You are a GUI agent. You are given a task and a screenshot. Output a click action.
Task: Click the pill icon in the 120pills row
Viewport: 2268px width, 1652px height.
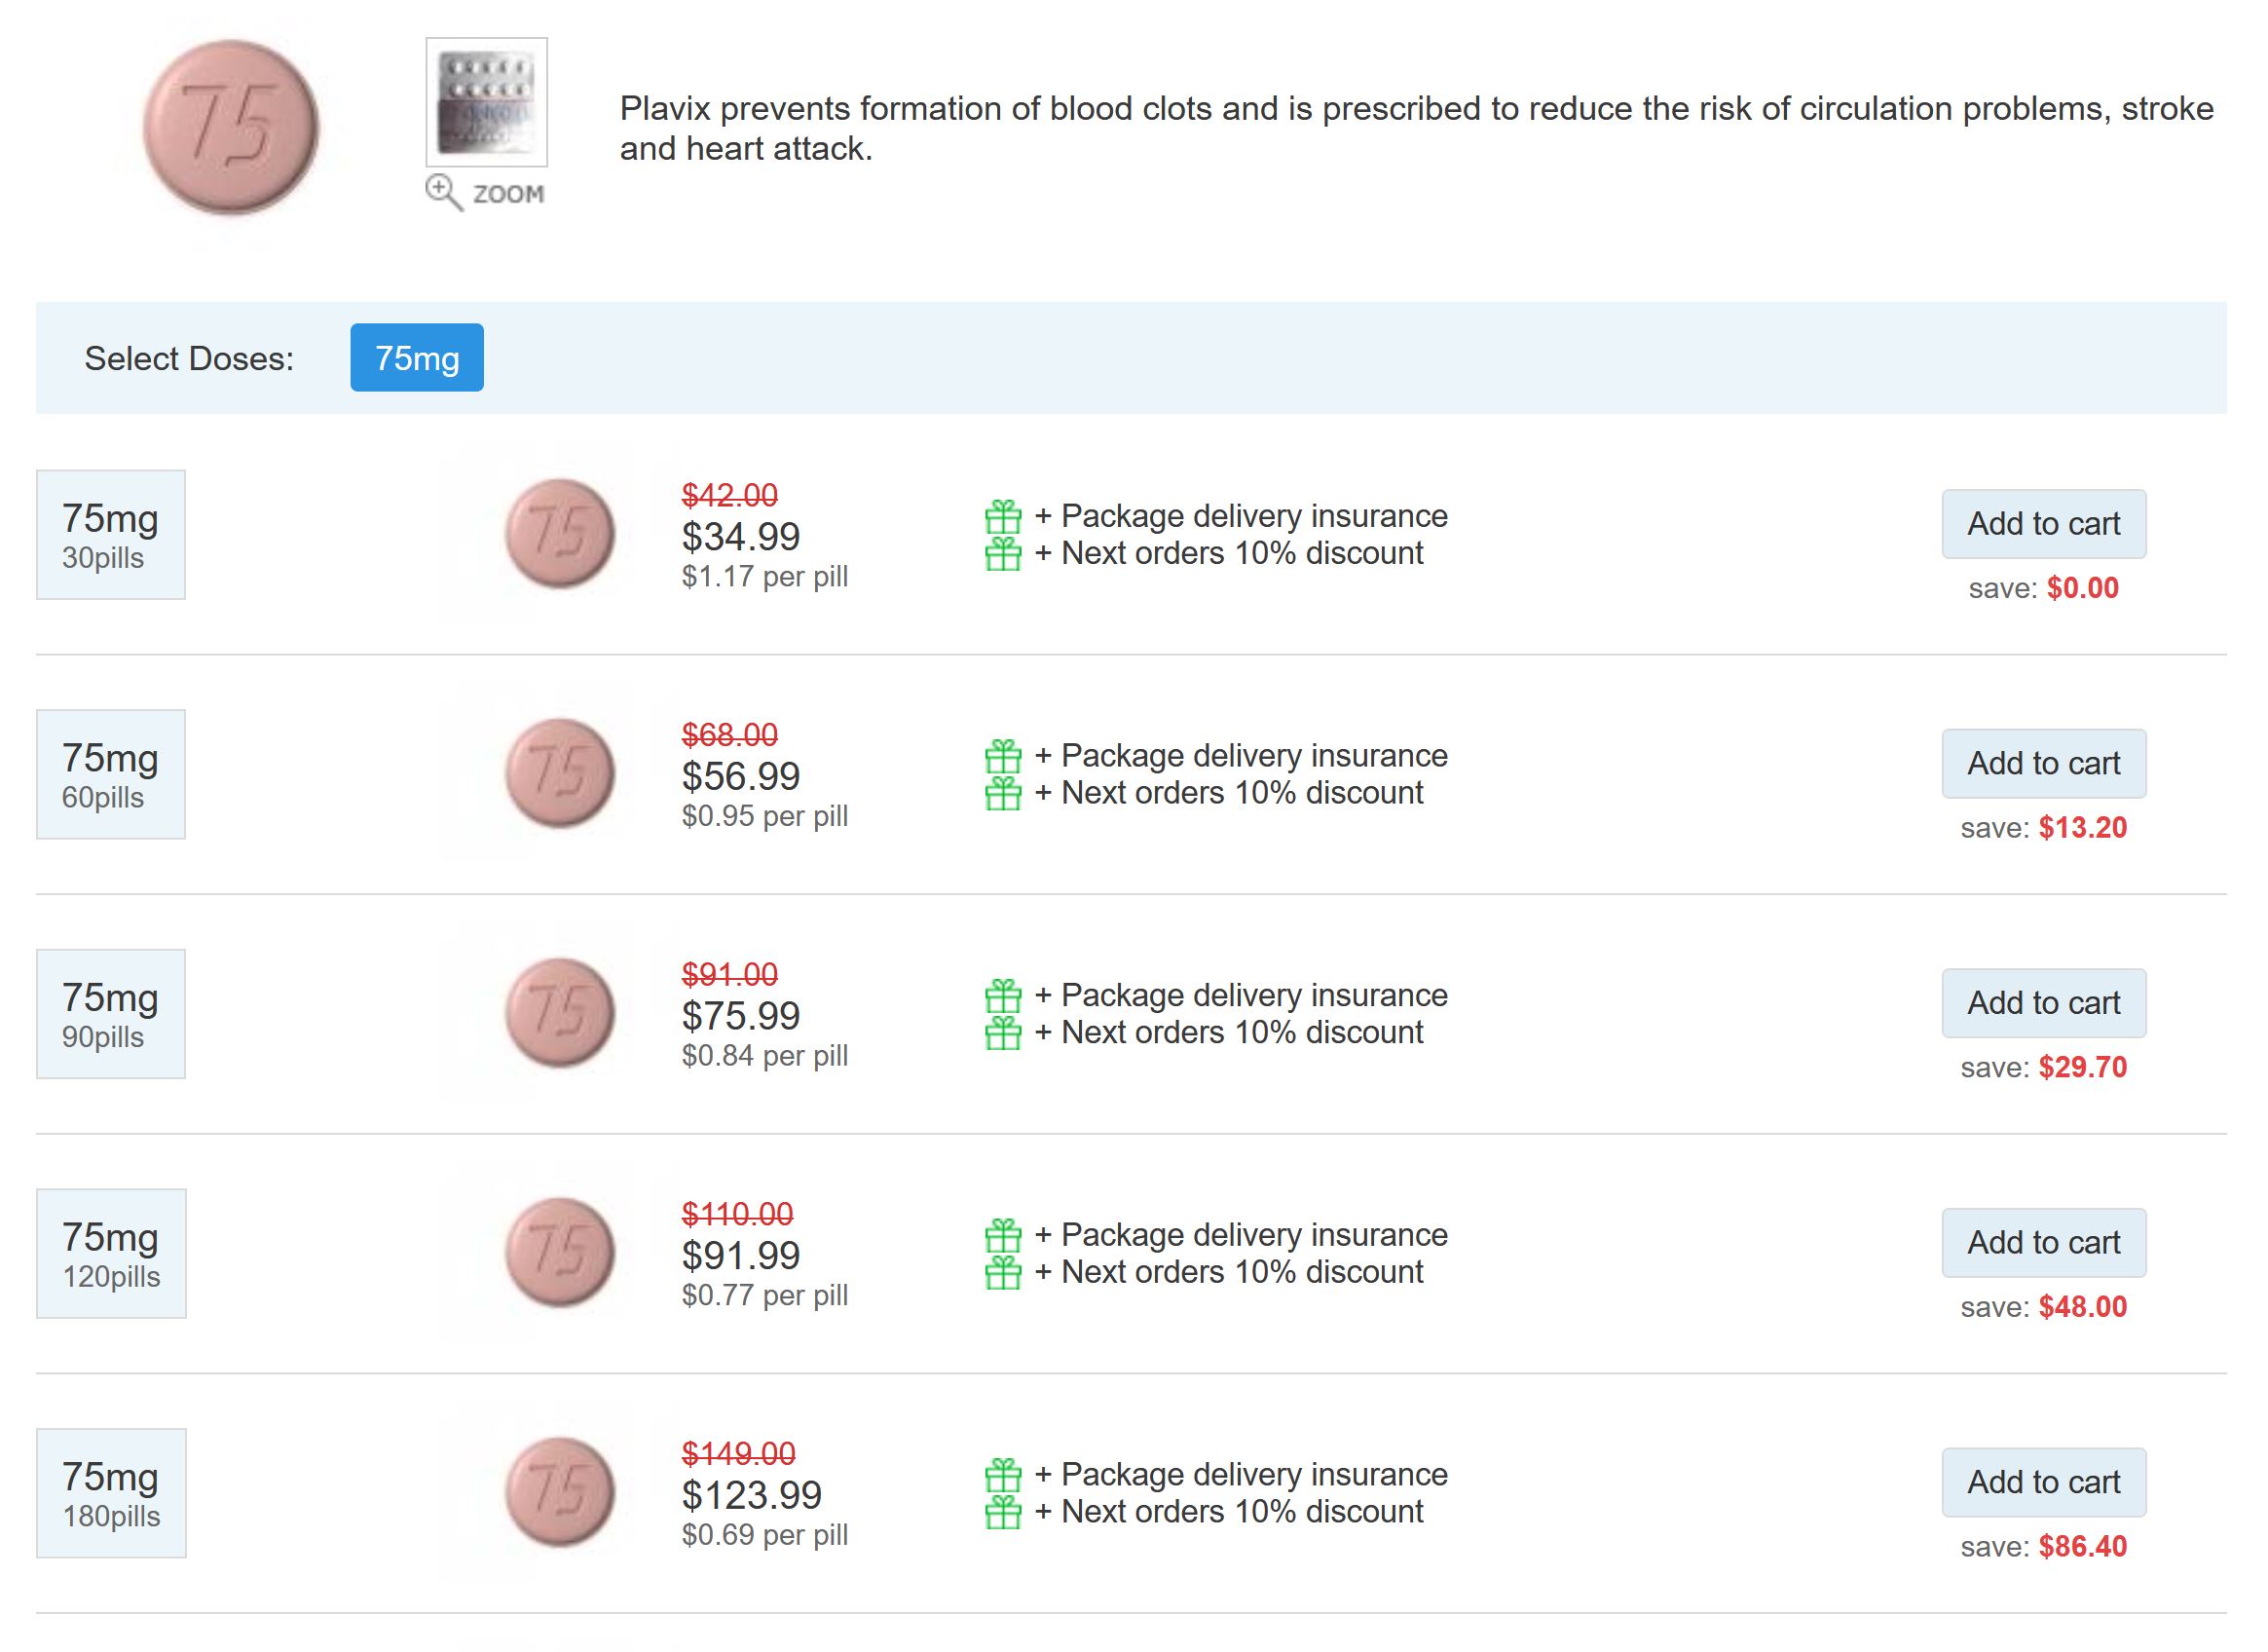[x=560, y=1253]
